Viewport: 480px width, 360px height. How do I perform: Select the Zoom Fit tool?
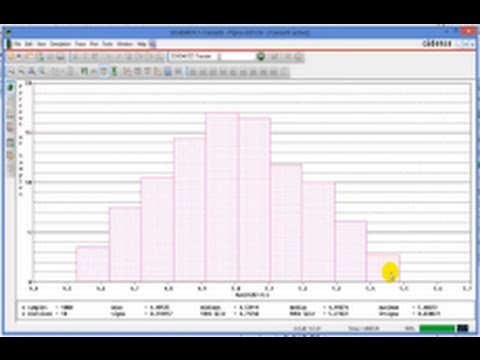click(x=42, y=71)
